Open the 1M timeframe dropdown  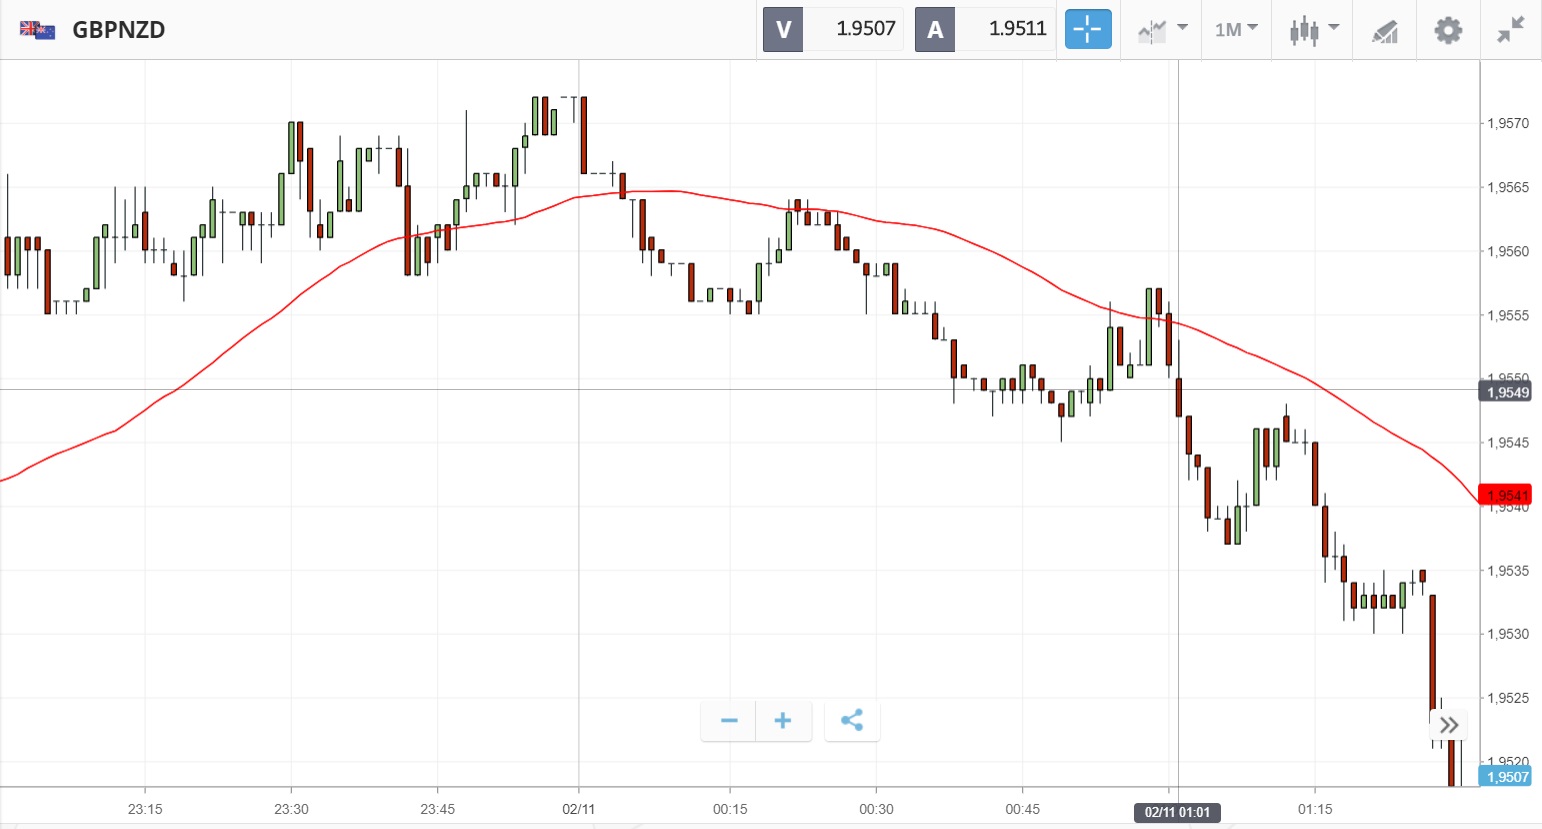pos(1236,29)
